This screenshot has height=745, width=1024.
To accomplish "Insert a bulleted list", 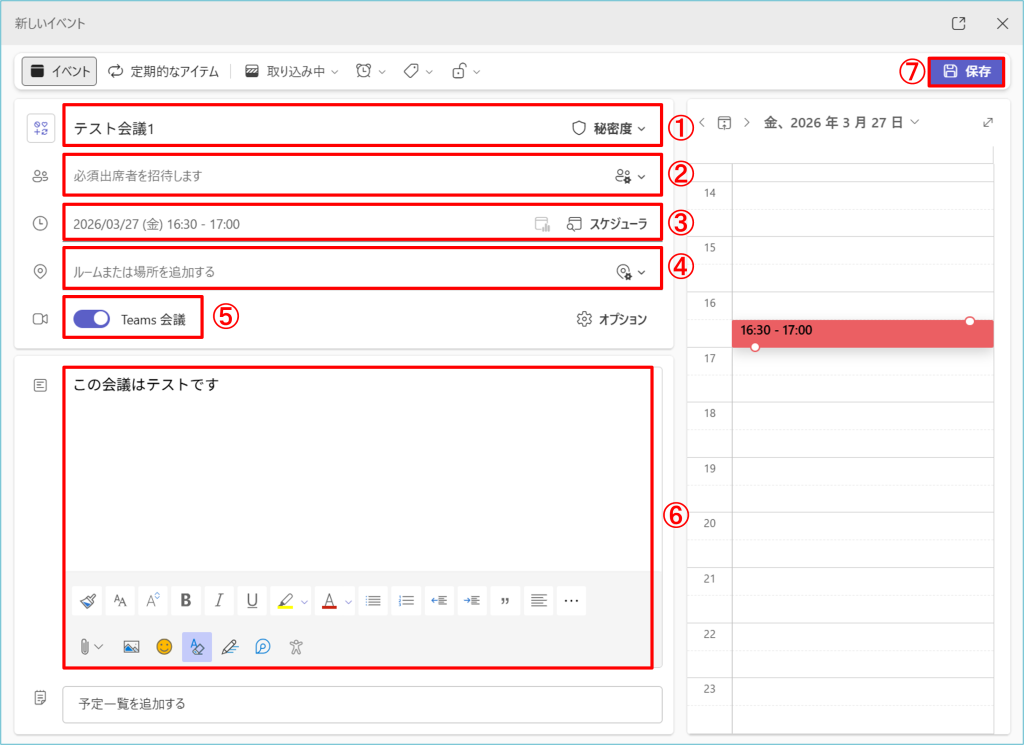I will coord(373,601).
